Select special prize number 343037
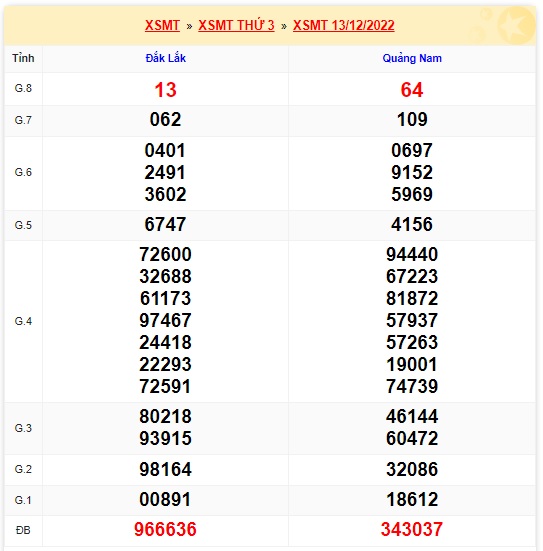 412,529
